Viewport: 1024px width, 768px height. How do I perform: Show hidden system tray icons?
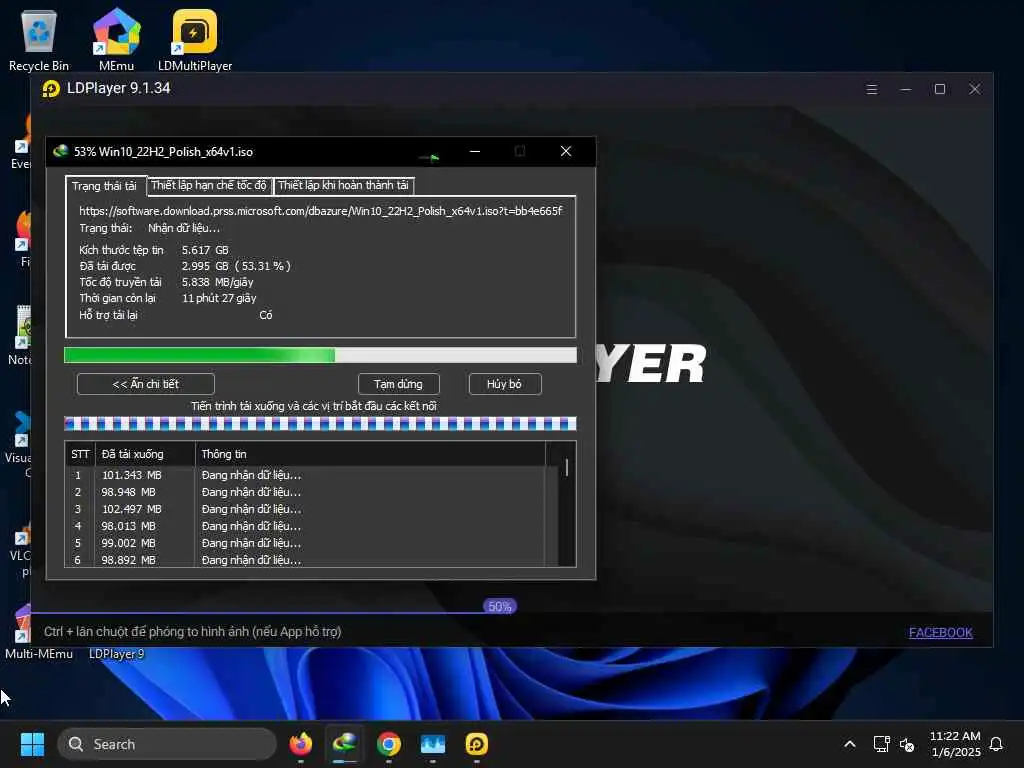point(850,744)
